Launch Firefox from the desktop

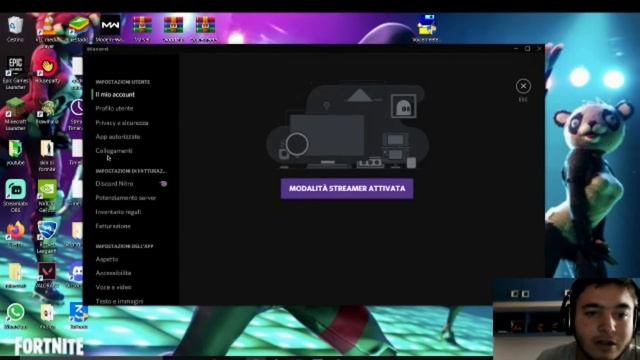pyautogui.click(x=15, y=234)
